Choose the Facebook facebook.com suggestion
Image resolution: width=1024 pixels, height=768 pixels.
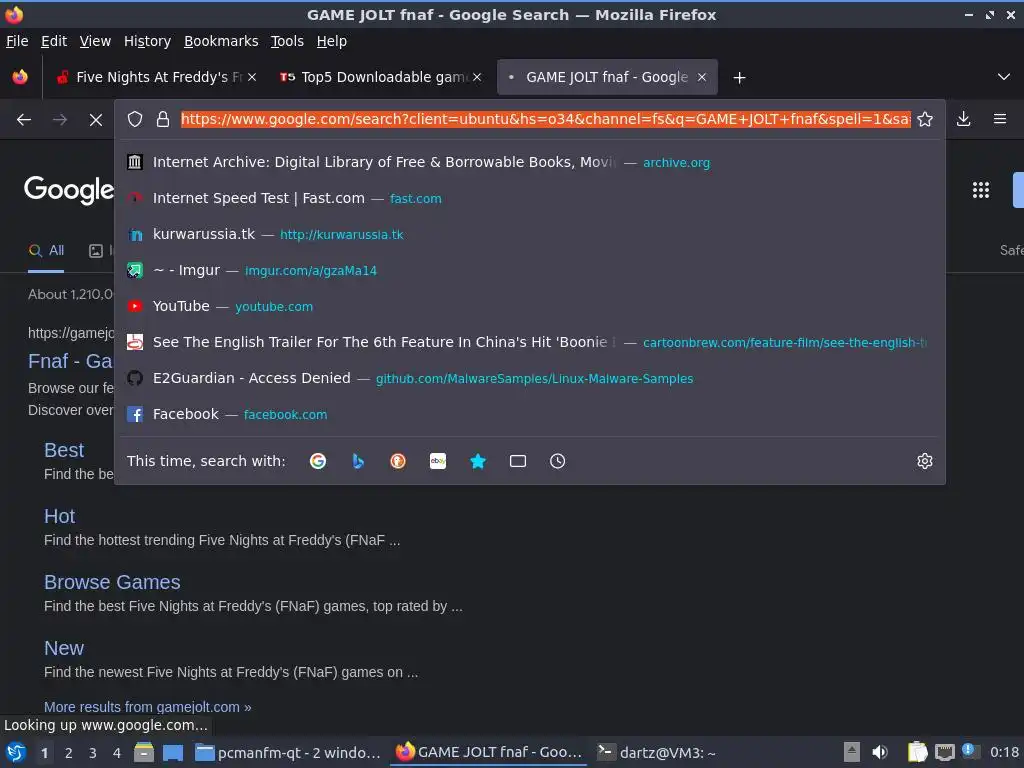point(530,414)
